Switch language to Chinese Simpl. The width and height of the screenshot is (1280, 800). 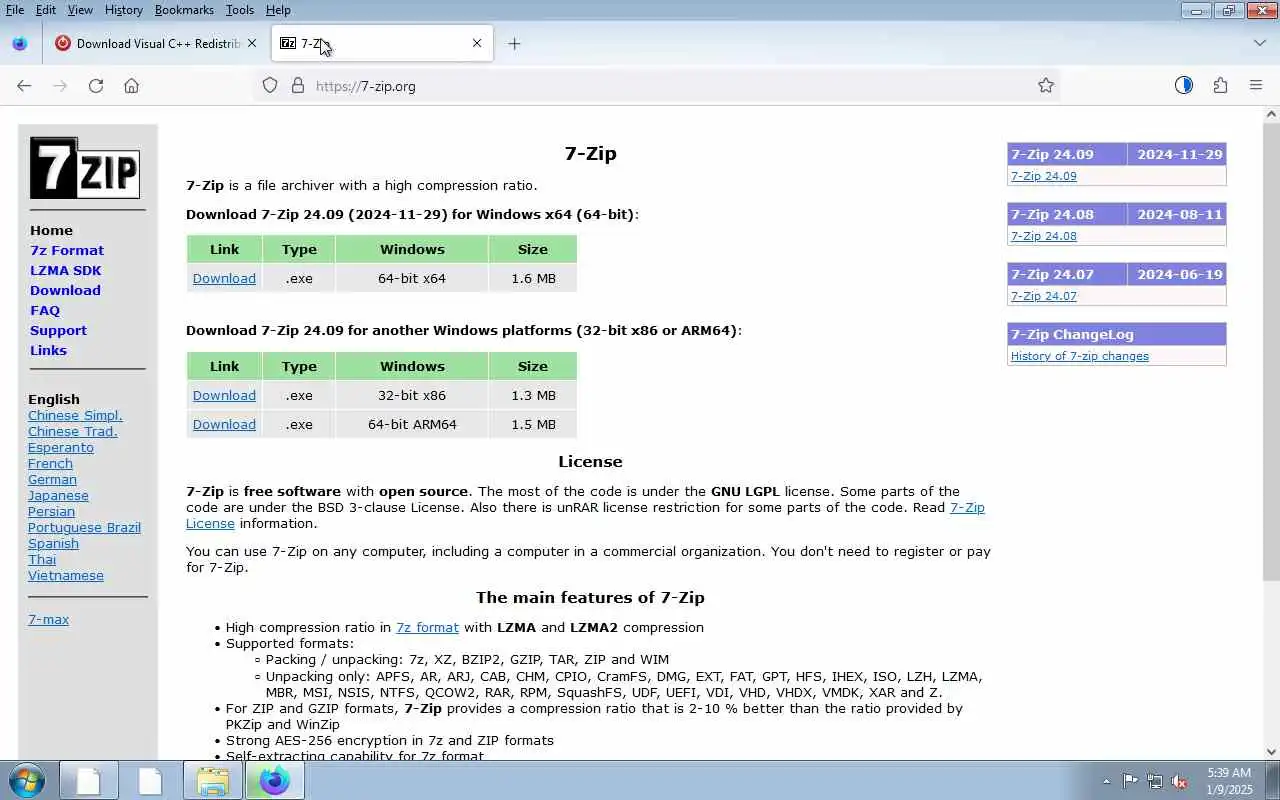click(x=75, y=415)
